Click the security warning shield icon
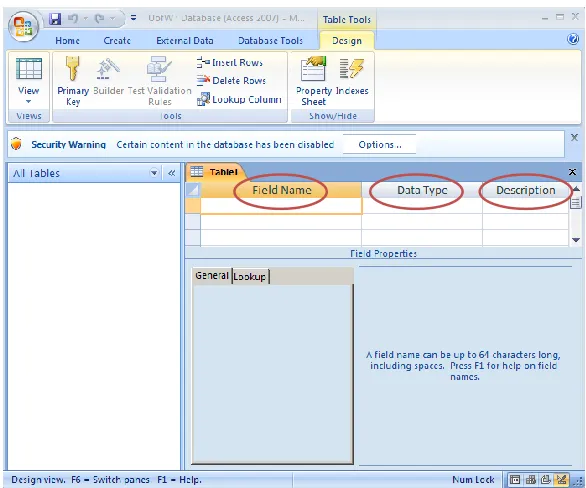This screenshot has height=488, width=586. click(x=16, y=143)
